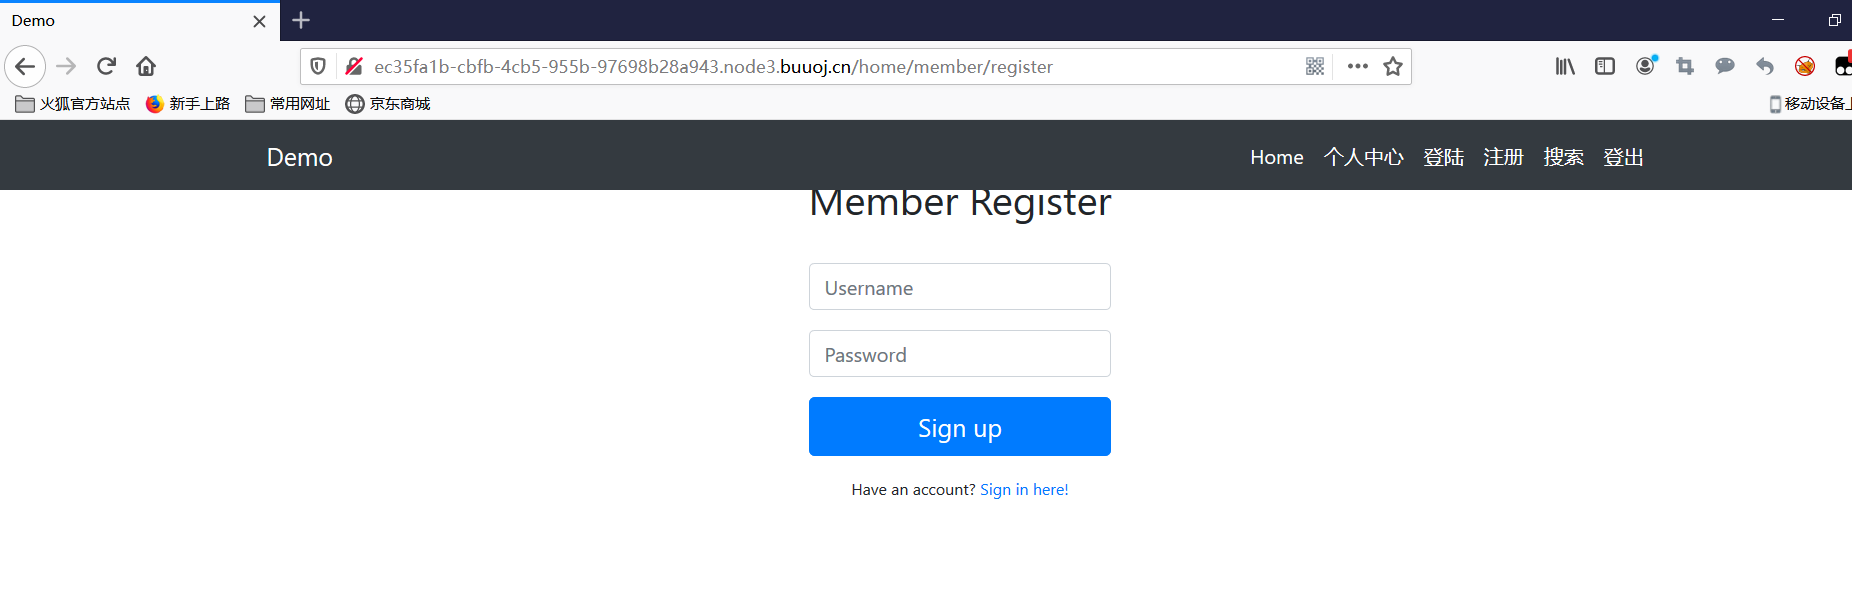Expand the 常用网址 bookmarks folder

click(288, 104)
